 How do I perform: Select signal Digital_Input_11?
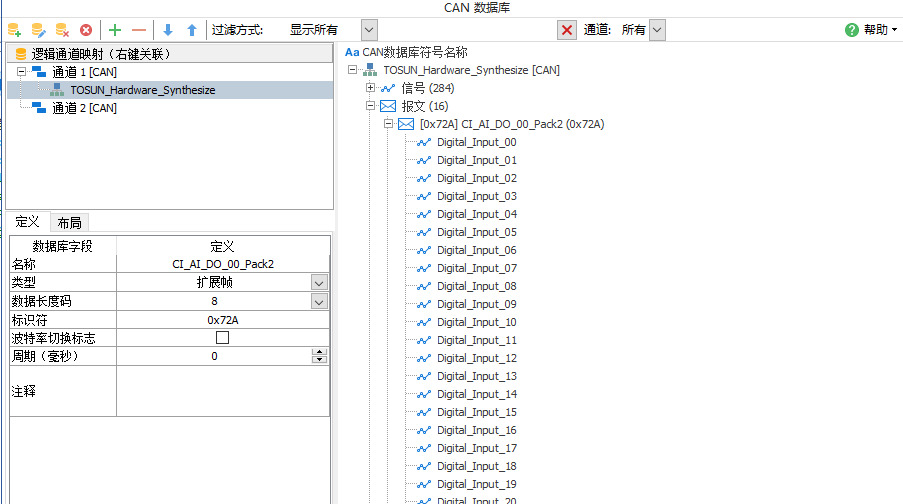tap(476, 340)
